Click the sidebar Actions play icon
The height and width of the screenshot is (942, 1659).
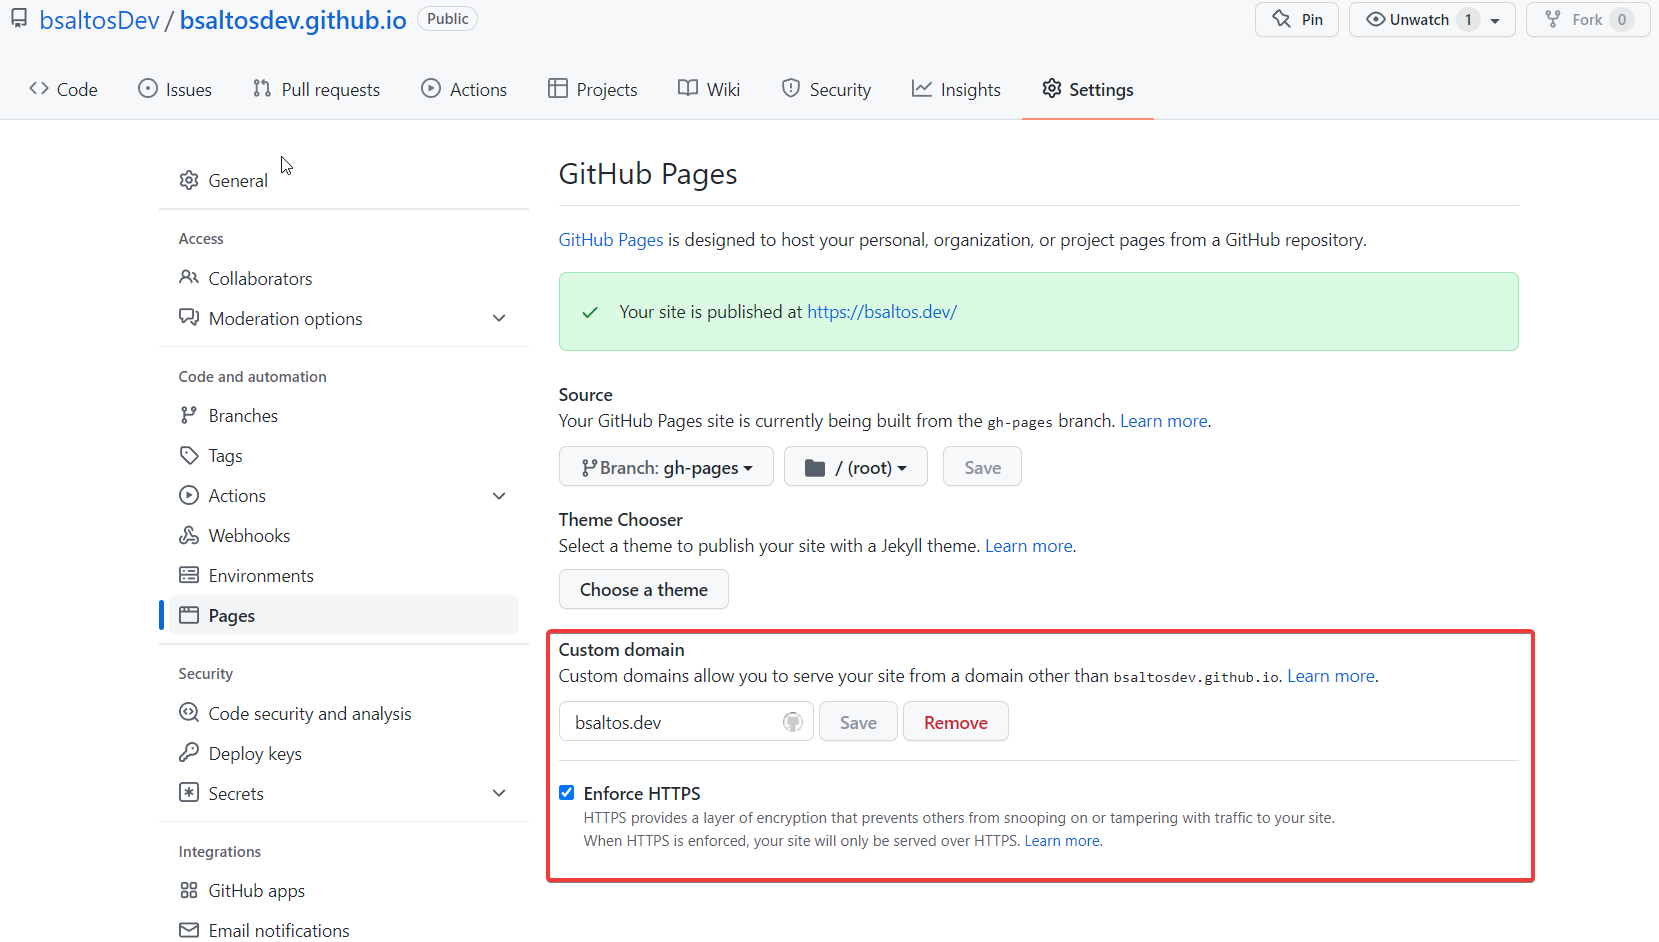(x=189, y=495)
